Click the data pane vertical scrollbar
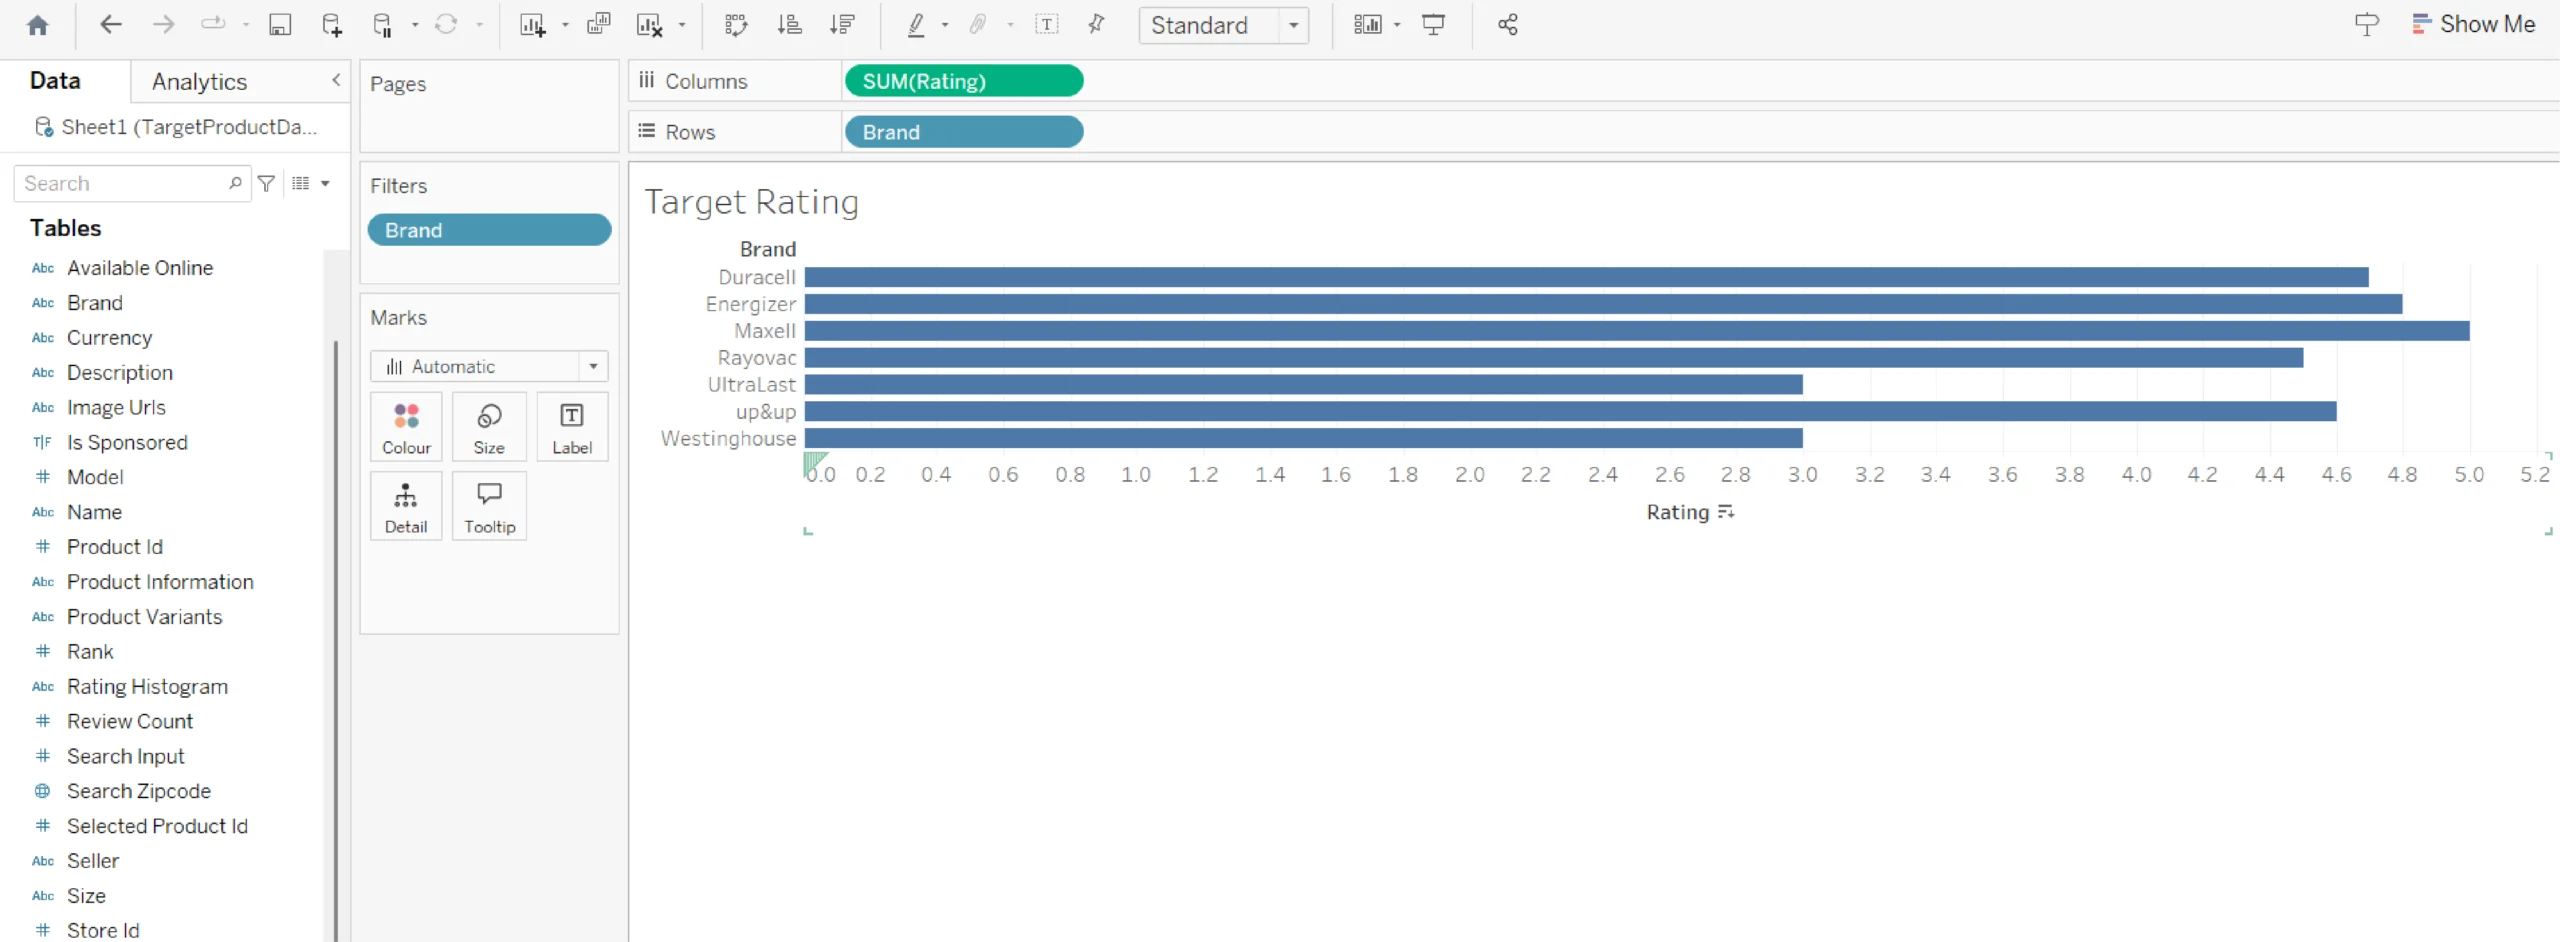 tap(336, 640)
